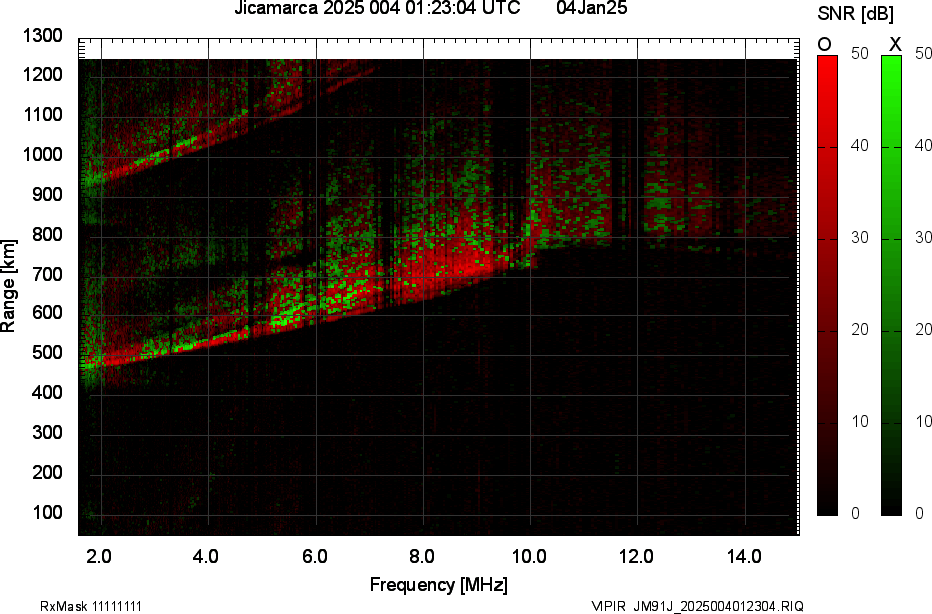Click the 'SNR [dB]' legend heading
The image size is (932, 614).
pos(855,14)
